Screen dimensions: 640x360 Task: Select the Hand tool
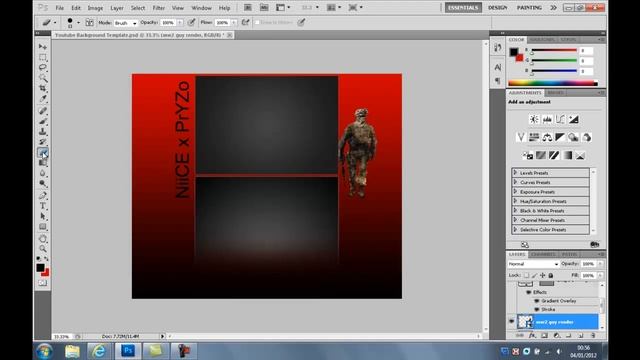[42, 238]
